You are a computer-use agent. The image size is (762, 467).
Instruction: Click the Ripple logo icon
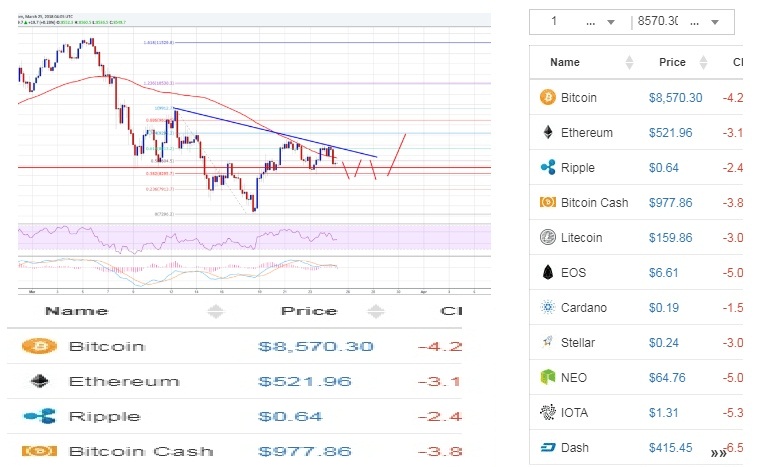click(x=547, y=168)
